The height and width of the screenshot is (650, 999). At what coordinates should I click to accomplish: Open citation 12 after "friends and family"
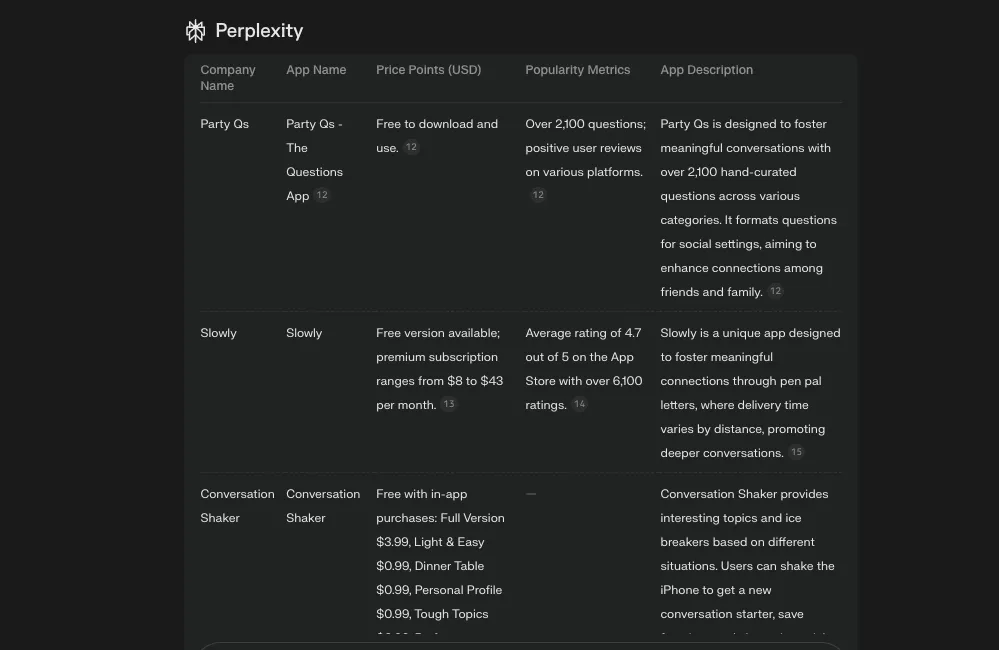775,291
